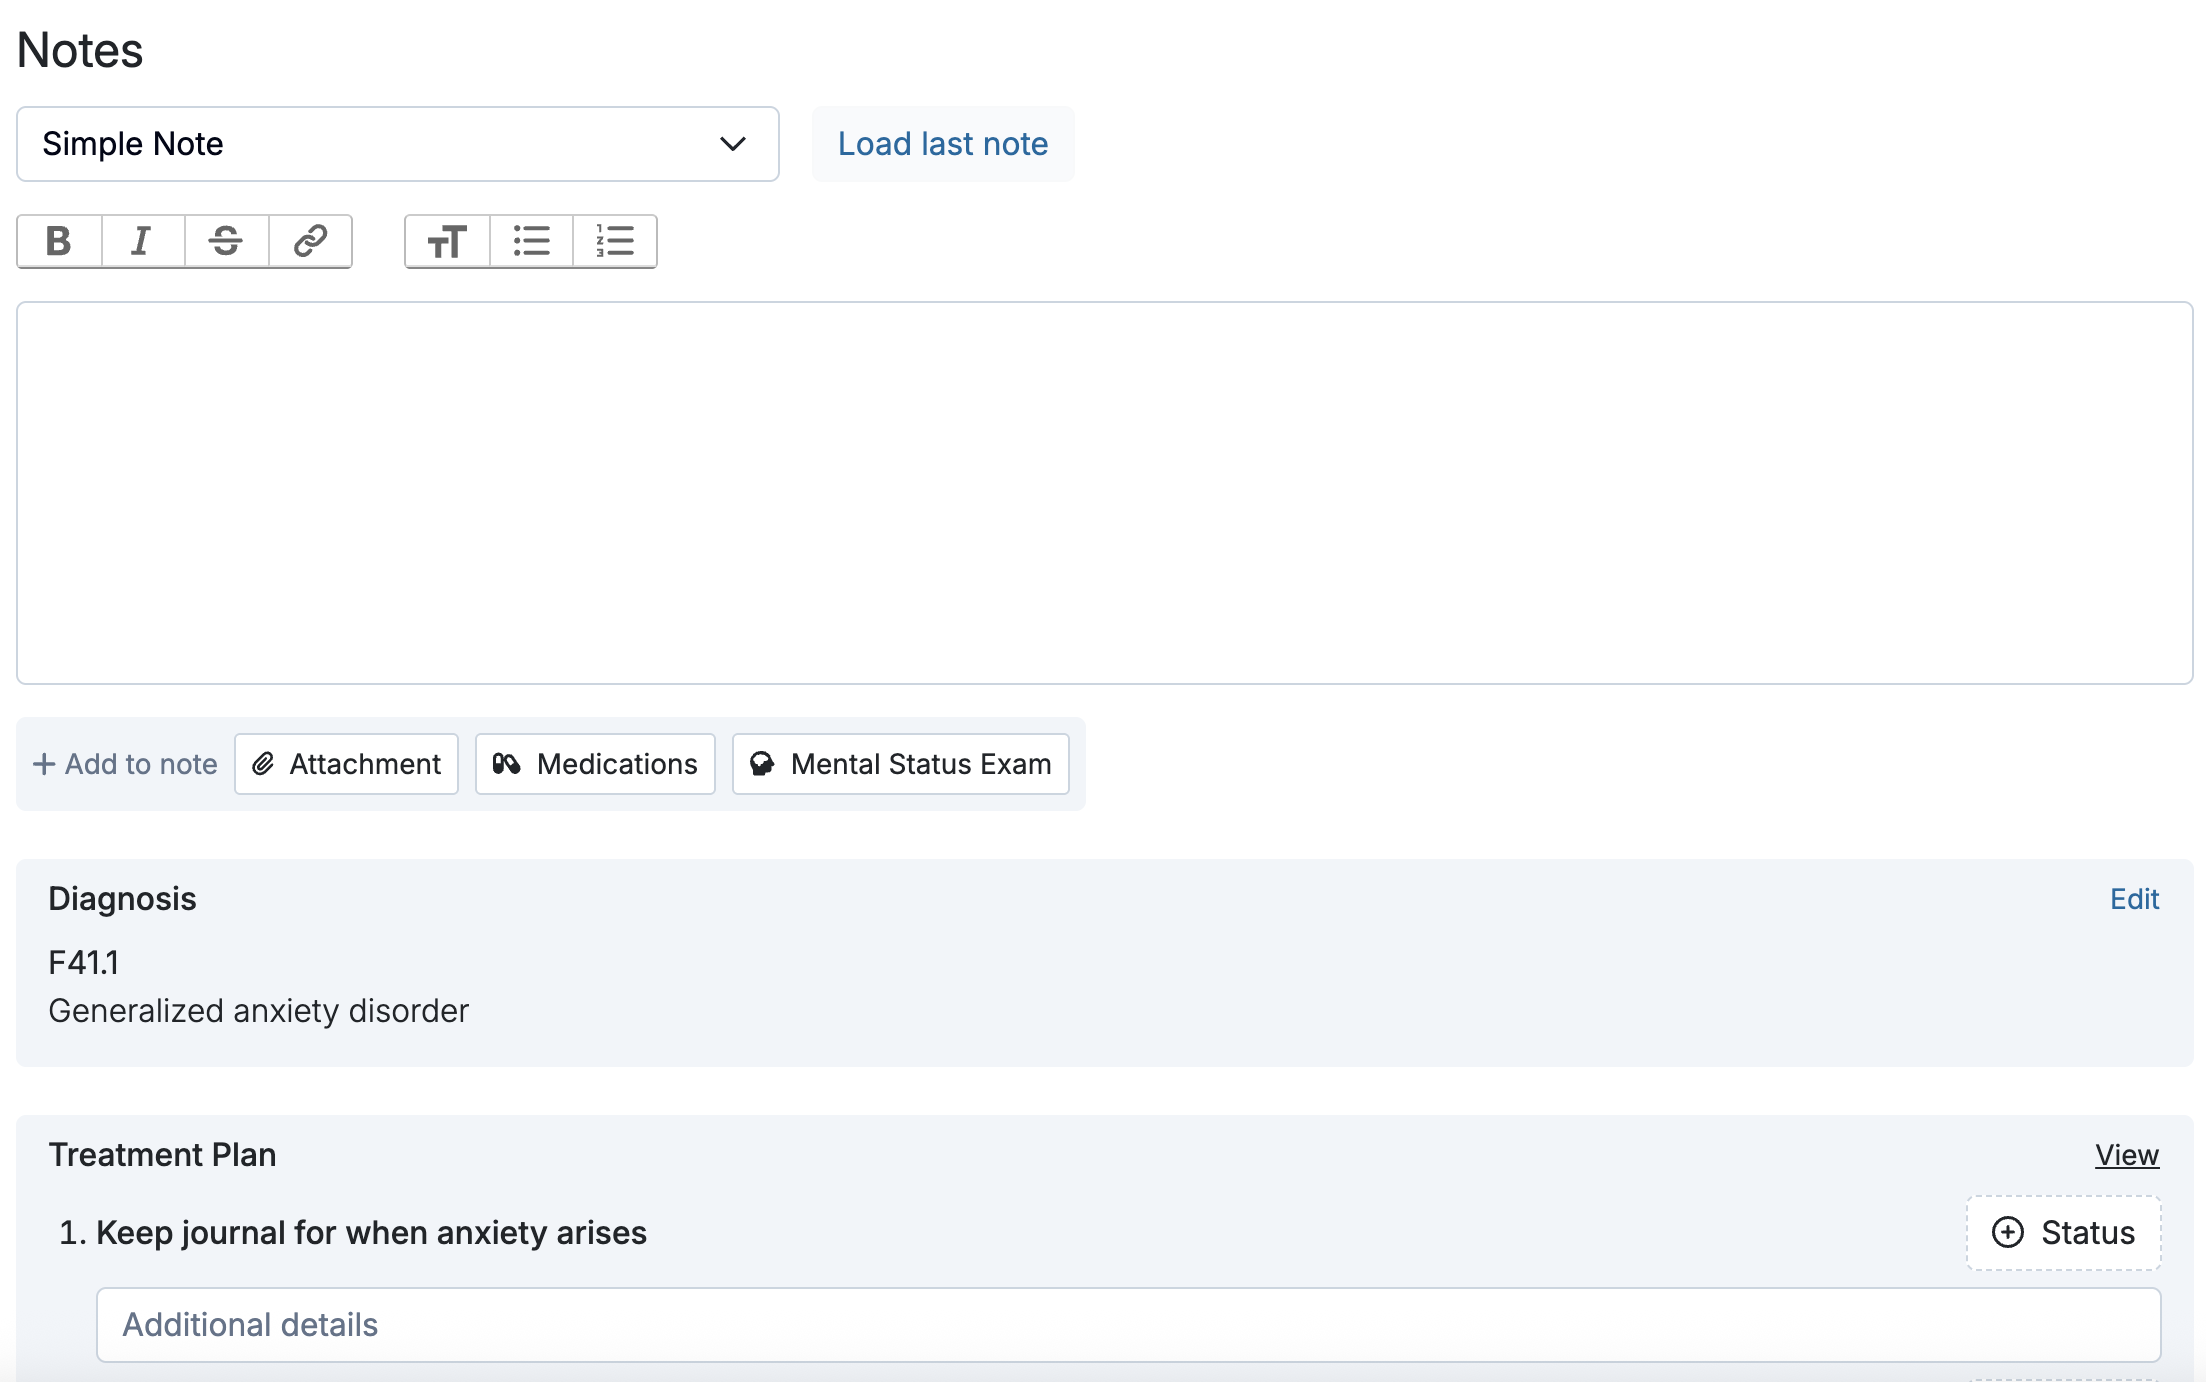Insert a hyperlink using the link icon
The image size is (2206, 1382).
coord(310,241)
